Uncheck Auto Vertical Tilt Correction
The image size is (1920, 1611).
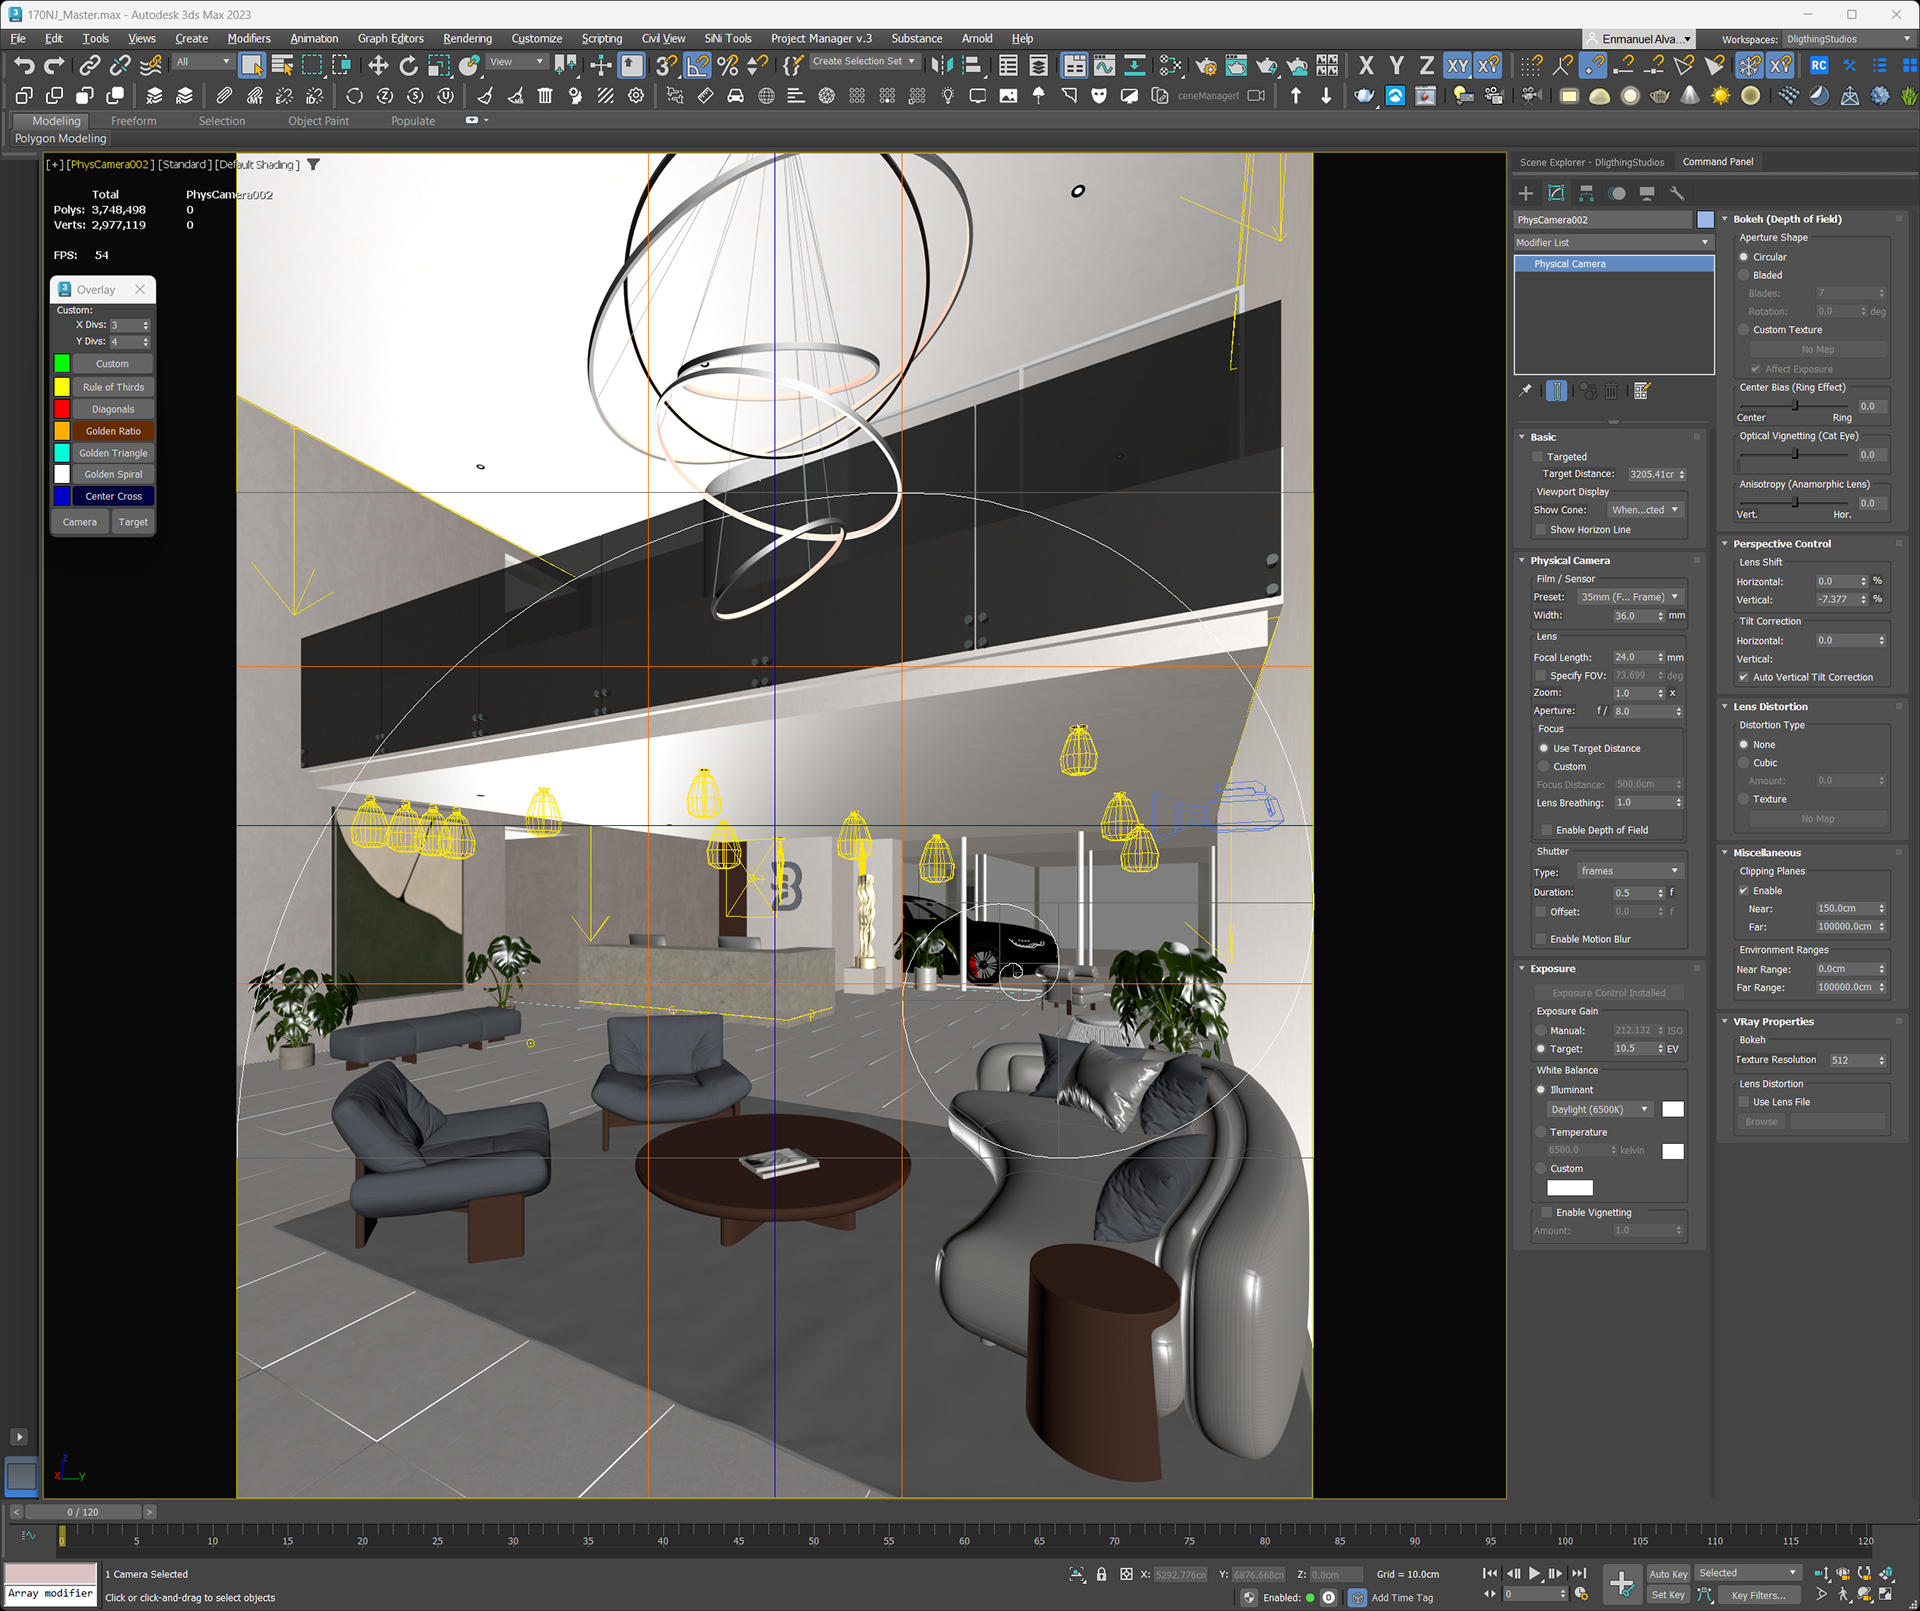(x=1744, y=677)
